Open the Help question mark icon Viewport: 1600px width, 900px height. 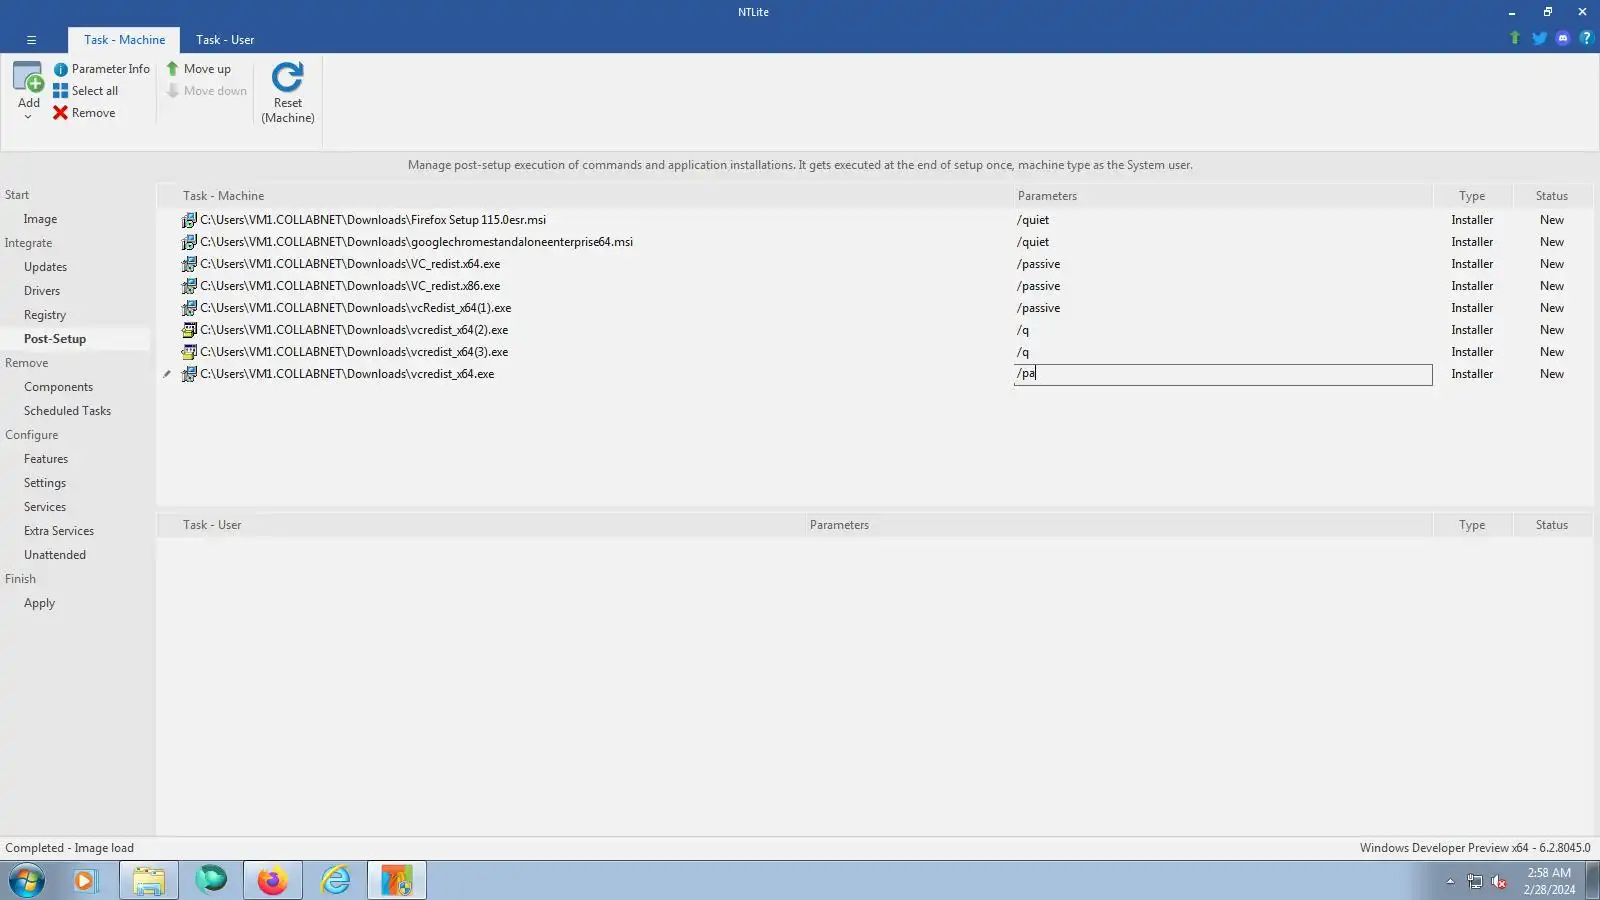(1586, 38)
